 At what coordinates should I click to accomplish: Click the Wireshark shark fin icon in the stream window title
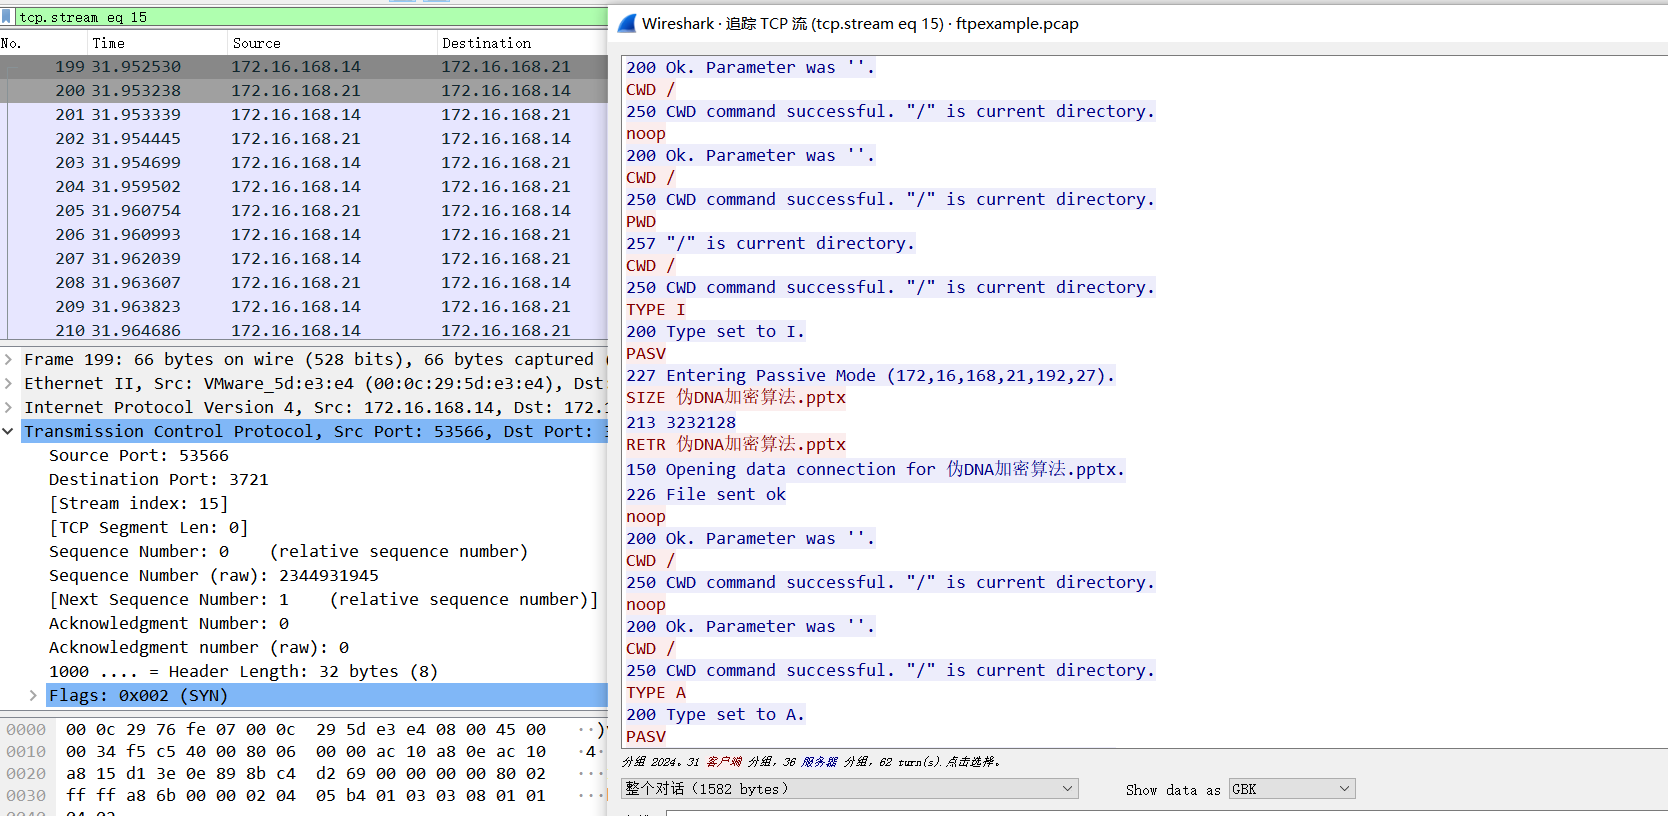point(627,23)
